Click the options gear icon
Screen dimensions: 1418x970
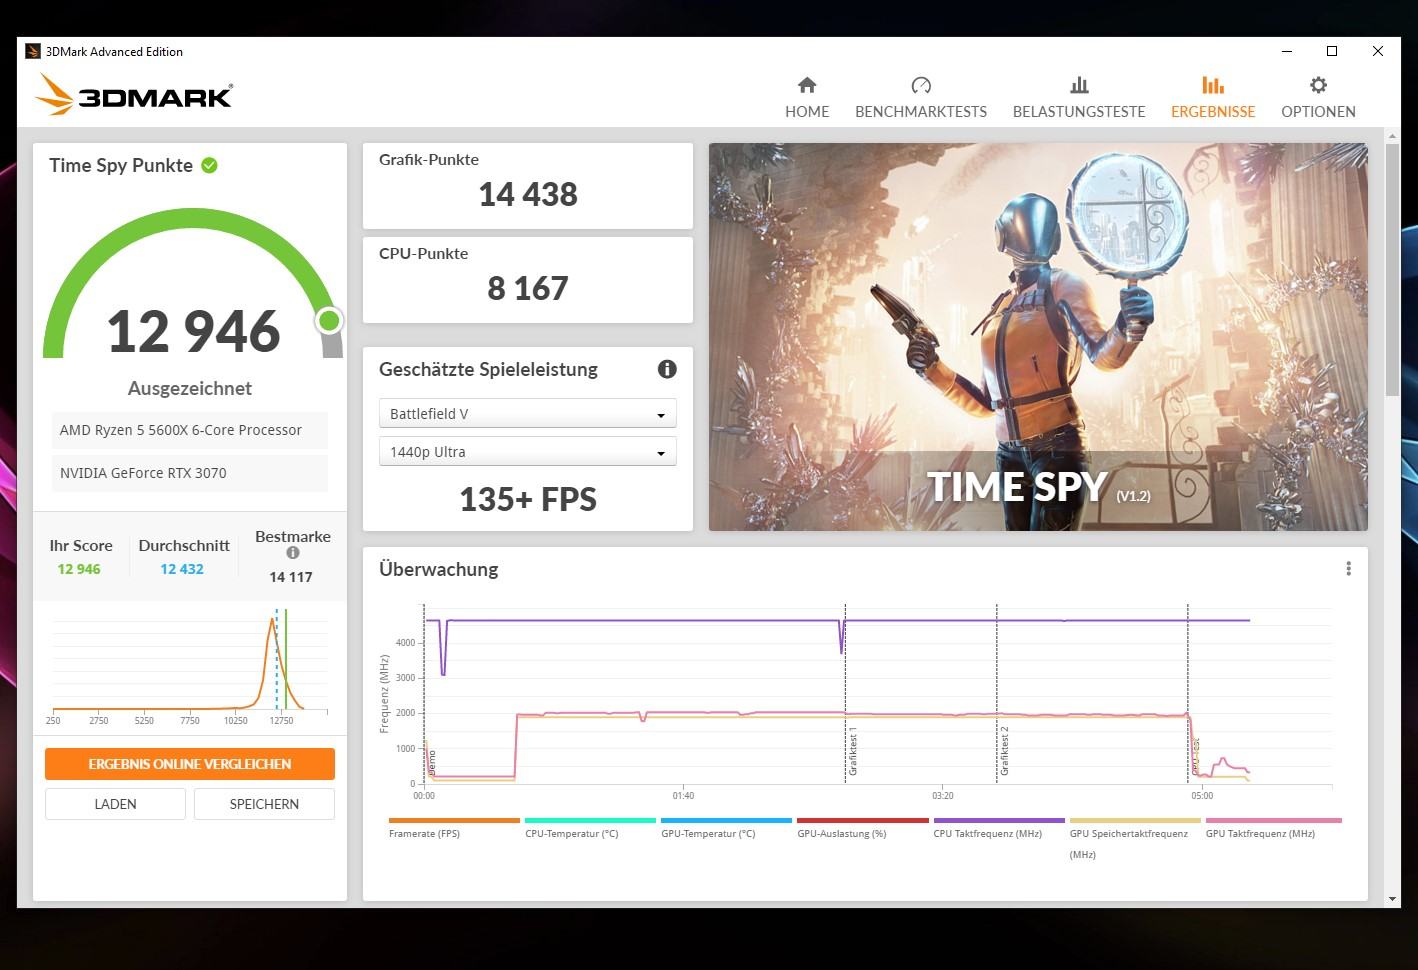click(x=1318, y=85)
